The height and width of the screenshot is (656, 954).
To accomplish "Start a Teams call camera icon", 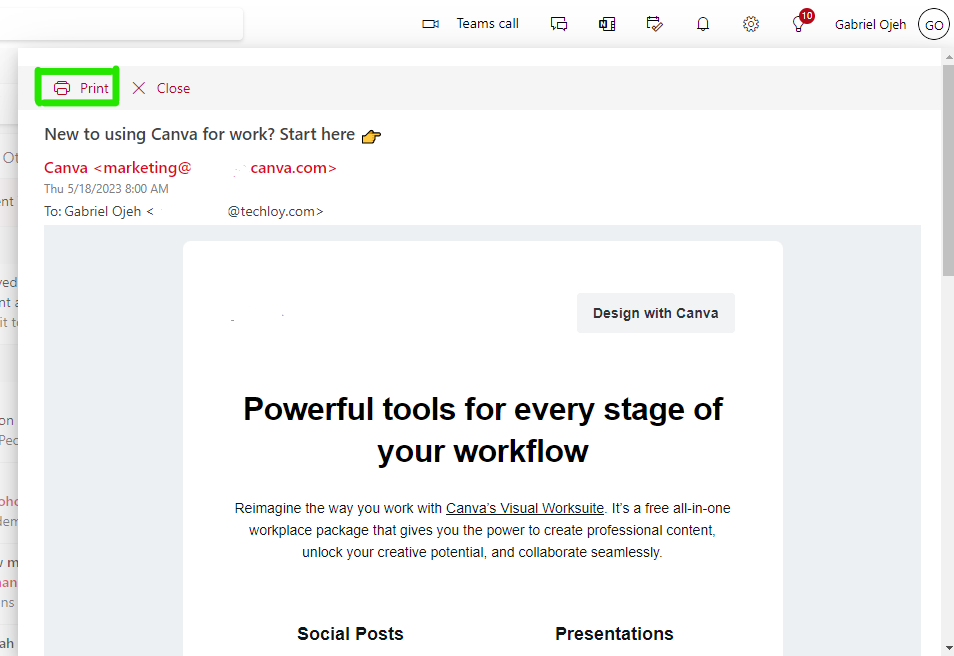I will click(x=431, y=24).
